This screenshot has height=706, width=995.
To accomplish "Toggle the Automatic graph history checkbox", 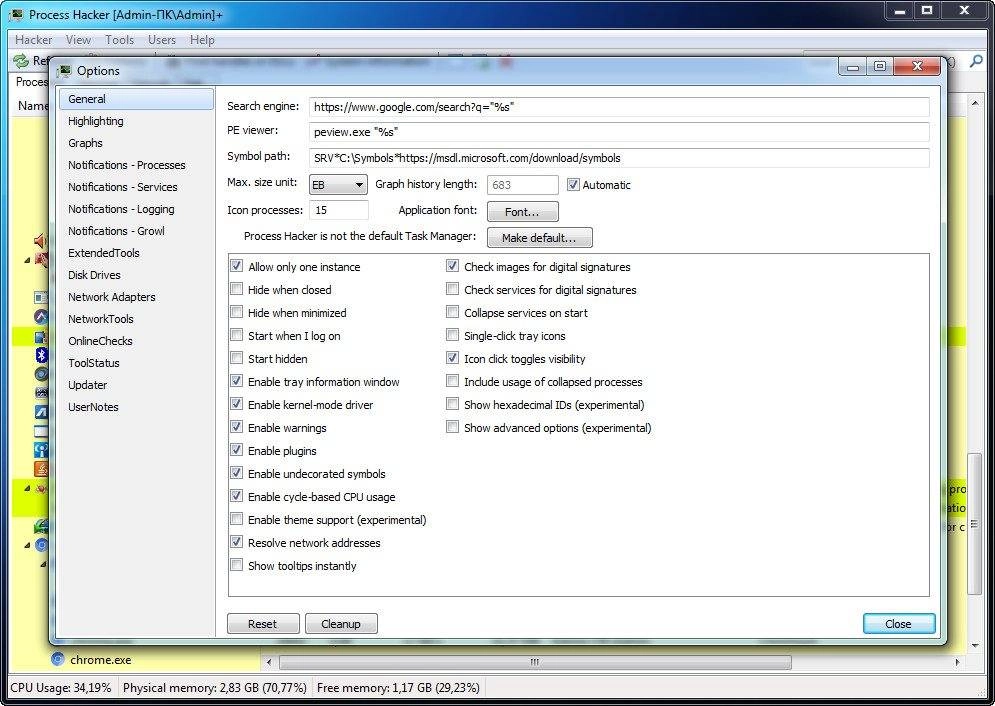I will click(x=573, y=185).
